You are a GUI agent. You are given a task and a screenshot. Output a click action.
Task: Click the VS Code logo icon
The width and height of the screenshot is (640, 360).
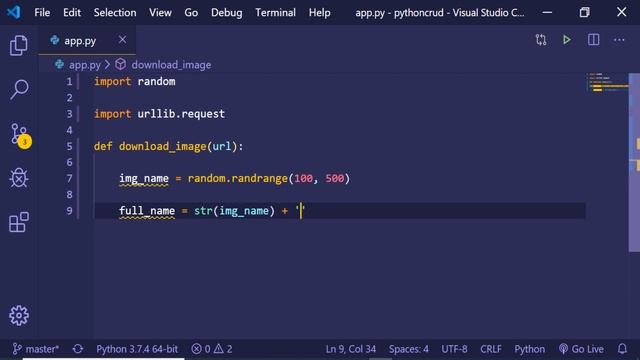click(x=13, y=12)
